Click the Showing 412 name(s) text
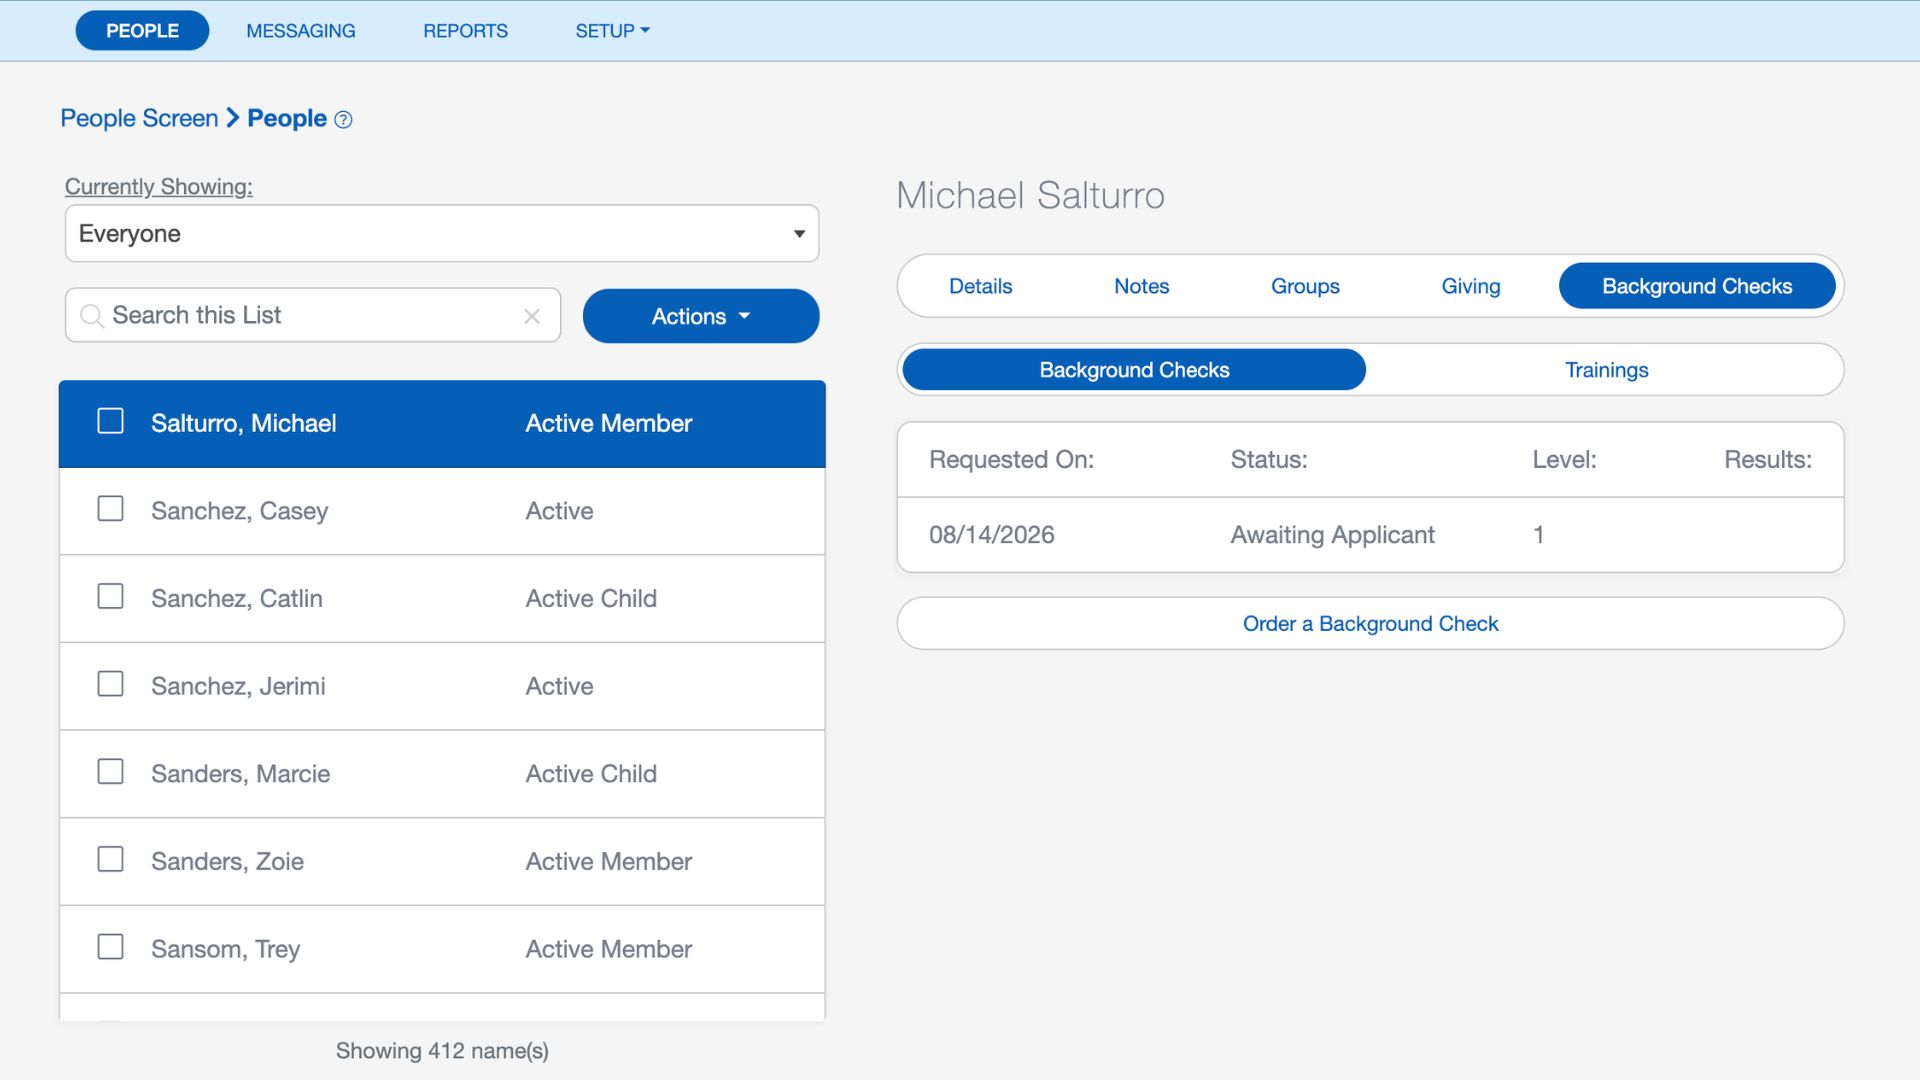Viewport: 1920px width, 1080px height. [442, 1051]
